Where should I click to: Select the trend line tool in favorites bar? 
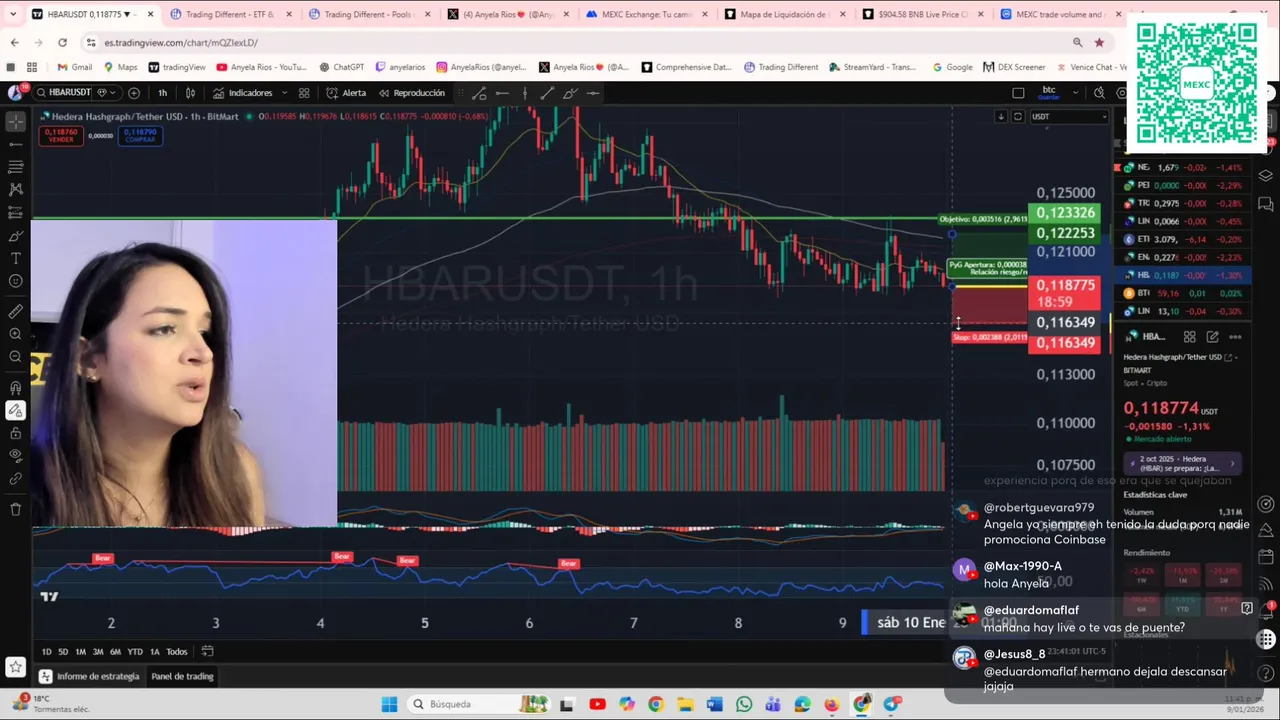click(547, 93)
